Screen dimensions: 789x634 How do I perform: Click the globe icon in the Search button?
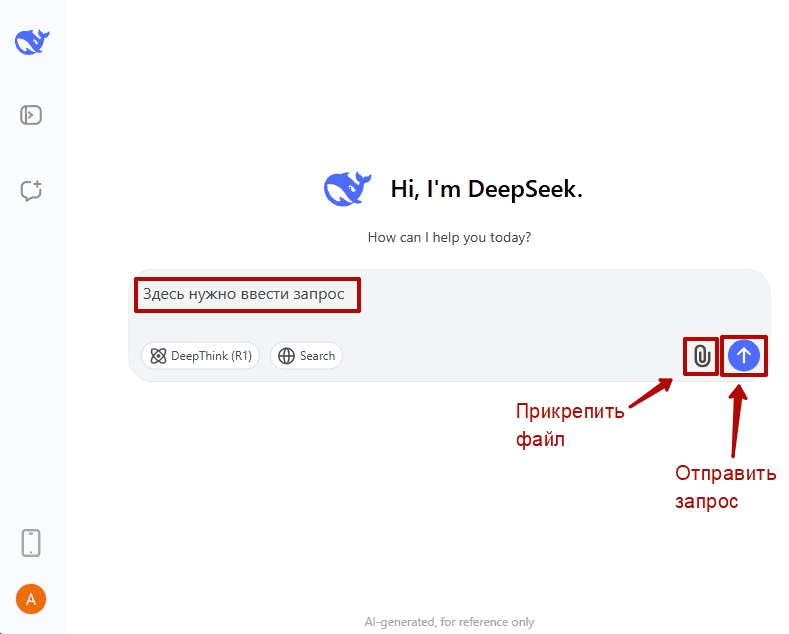click(286, 356)
